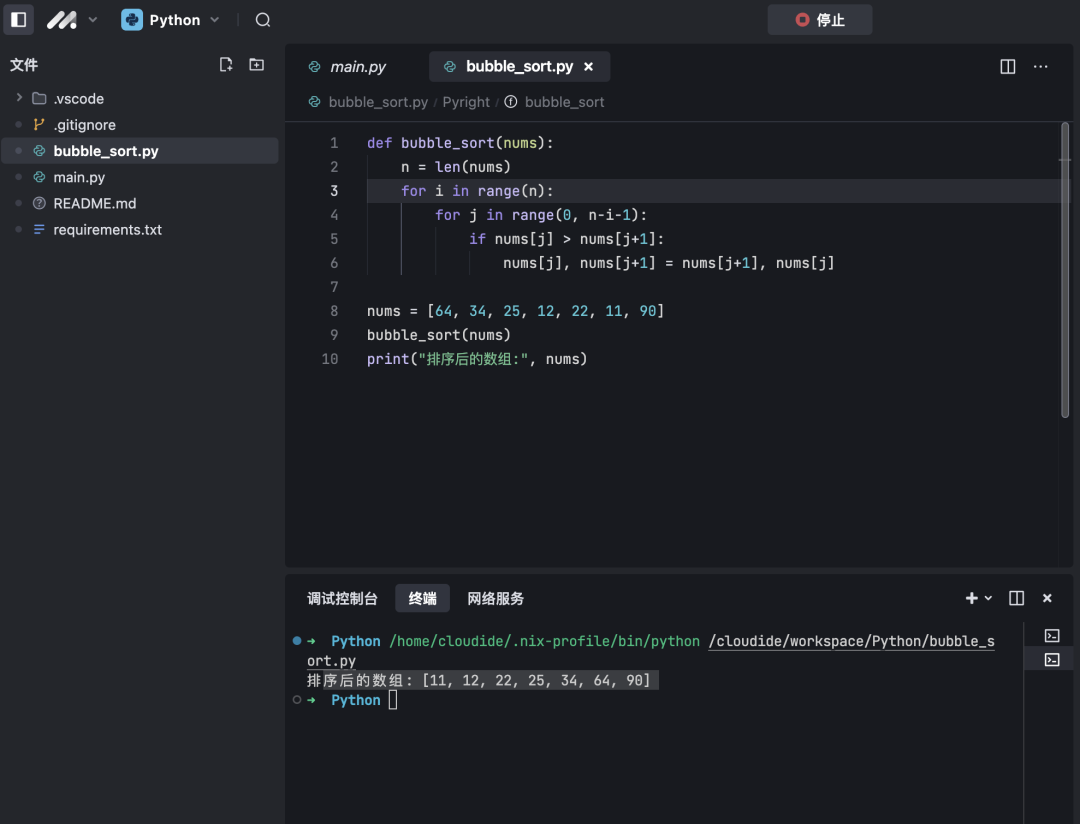Select the first terminal instance icon

[x=1052, y=635]
